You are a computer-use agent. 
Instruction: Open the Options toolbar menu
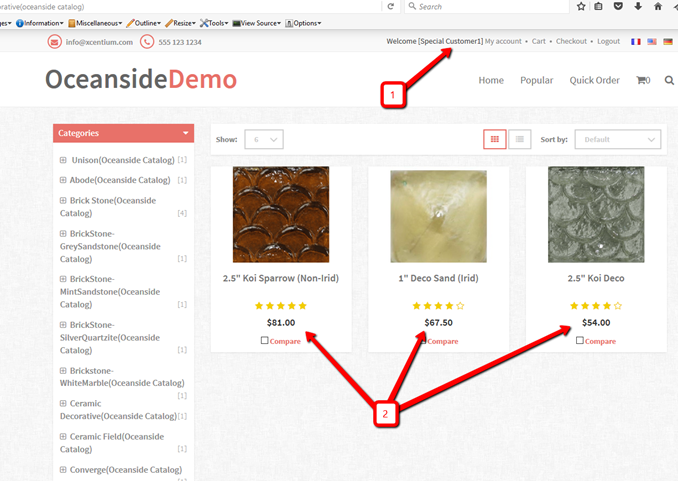[x=303, y=23]
